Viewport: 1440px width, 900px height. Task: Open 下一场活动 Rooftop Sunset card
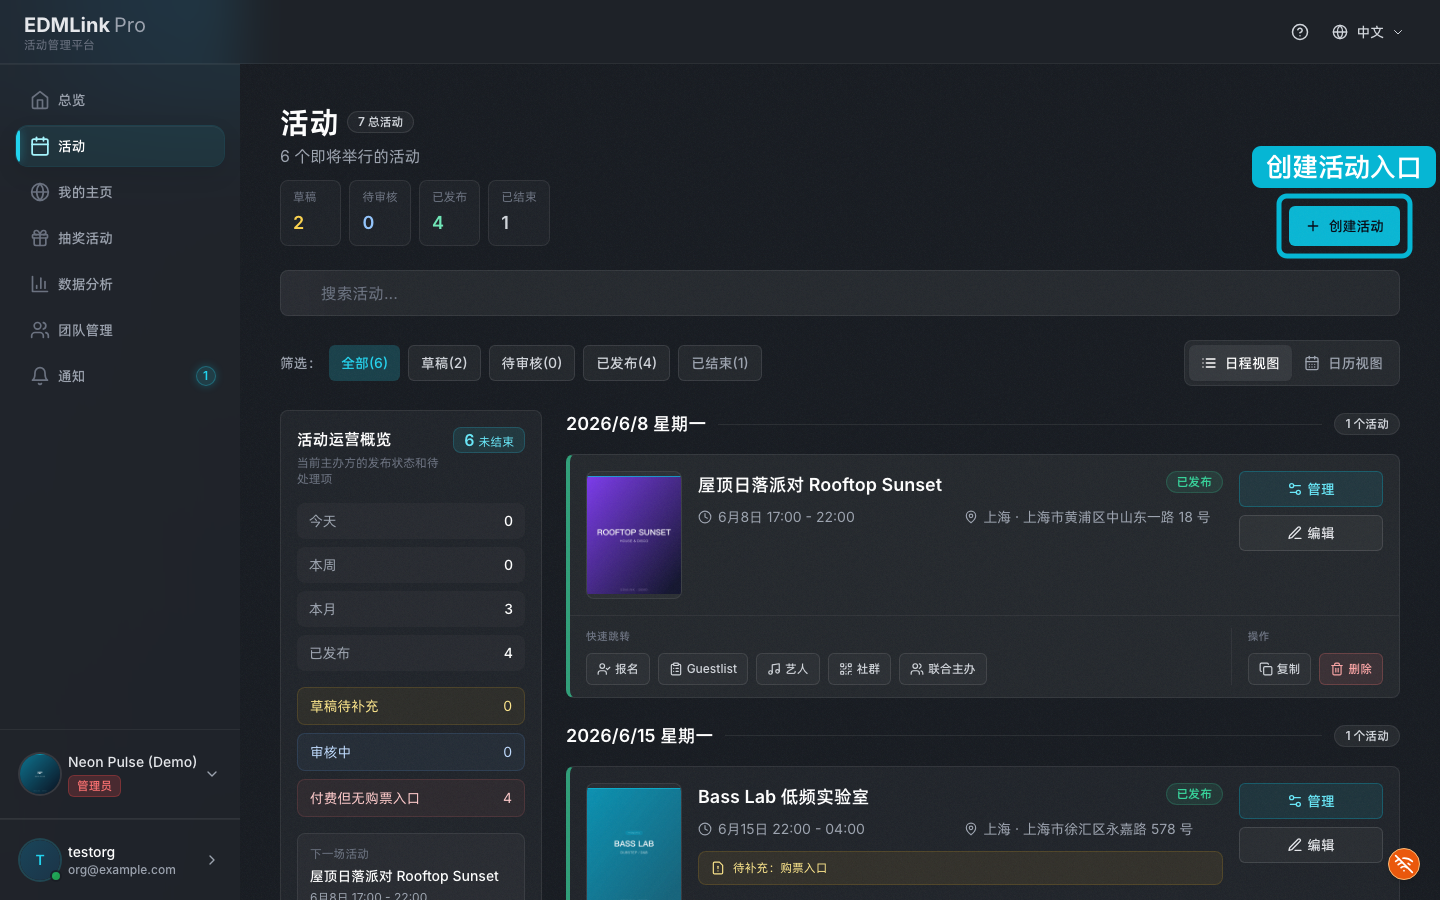click(x=411, y=868)
